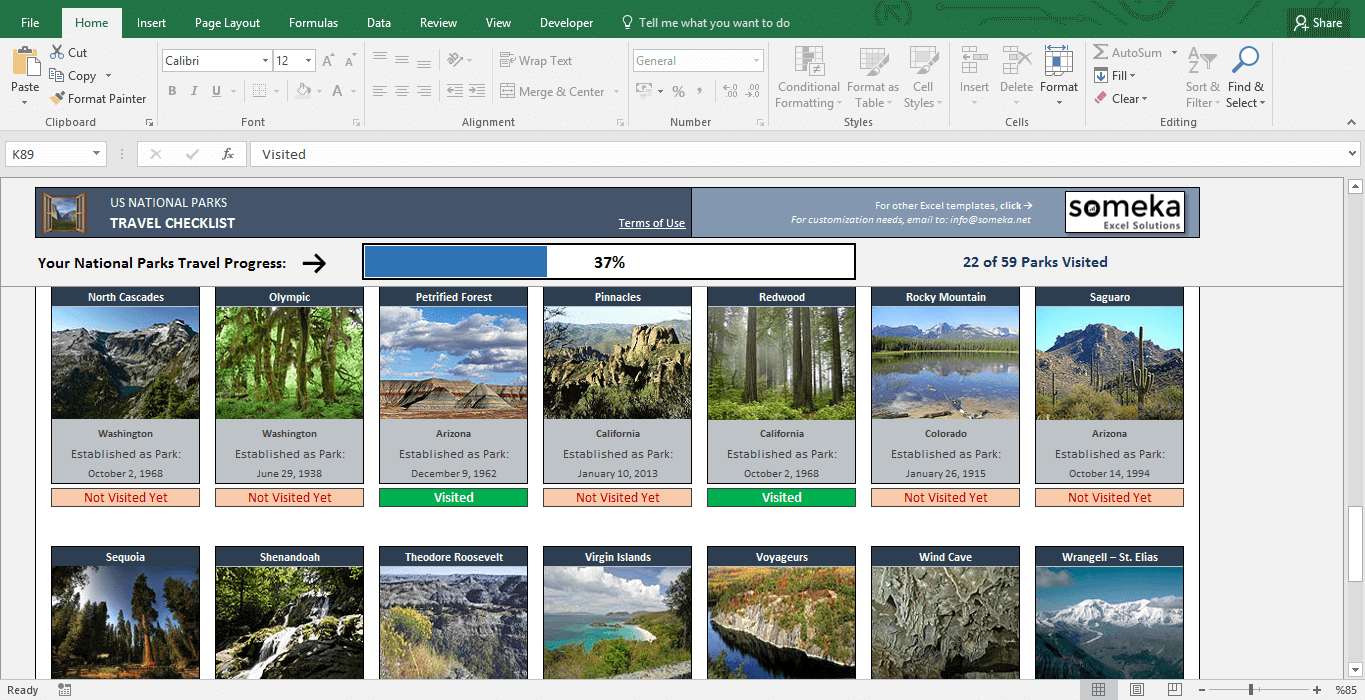The image size is (1365, 700).
Task: Open Format as Table gallery
Action: coord(872,78)
